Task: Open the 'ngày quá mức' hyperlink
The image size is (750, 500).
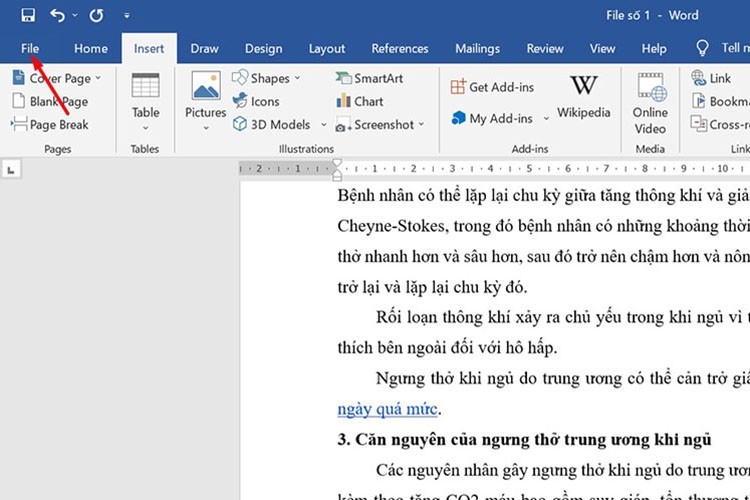Action: [387, 409]
